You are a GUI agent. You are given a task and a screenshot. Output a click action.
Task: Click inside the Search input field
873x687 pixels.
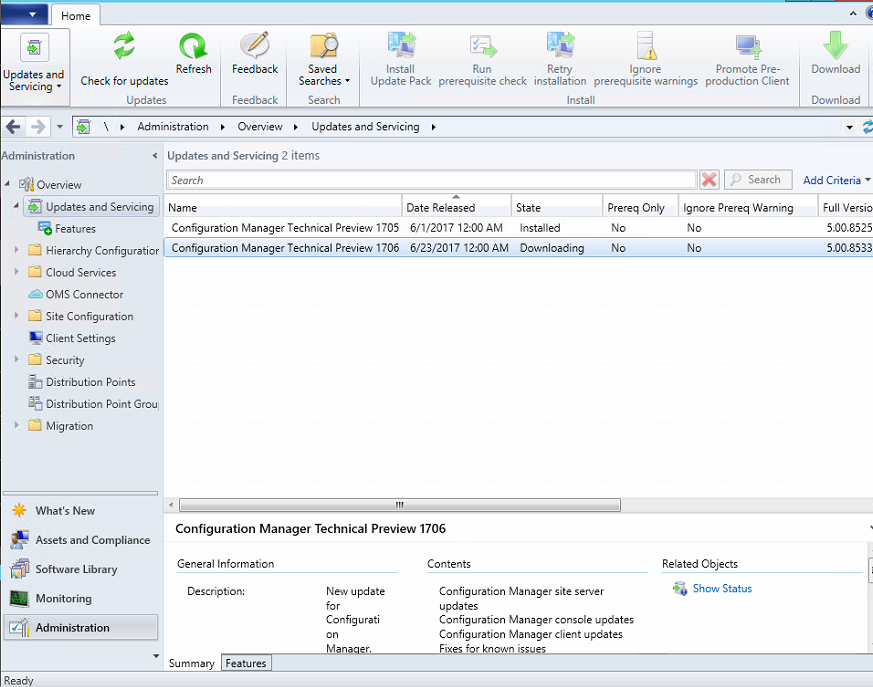point(431,180)
